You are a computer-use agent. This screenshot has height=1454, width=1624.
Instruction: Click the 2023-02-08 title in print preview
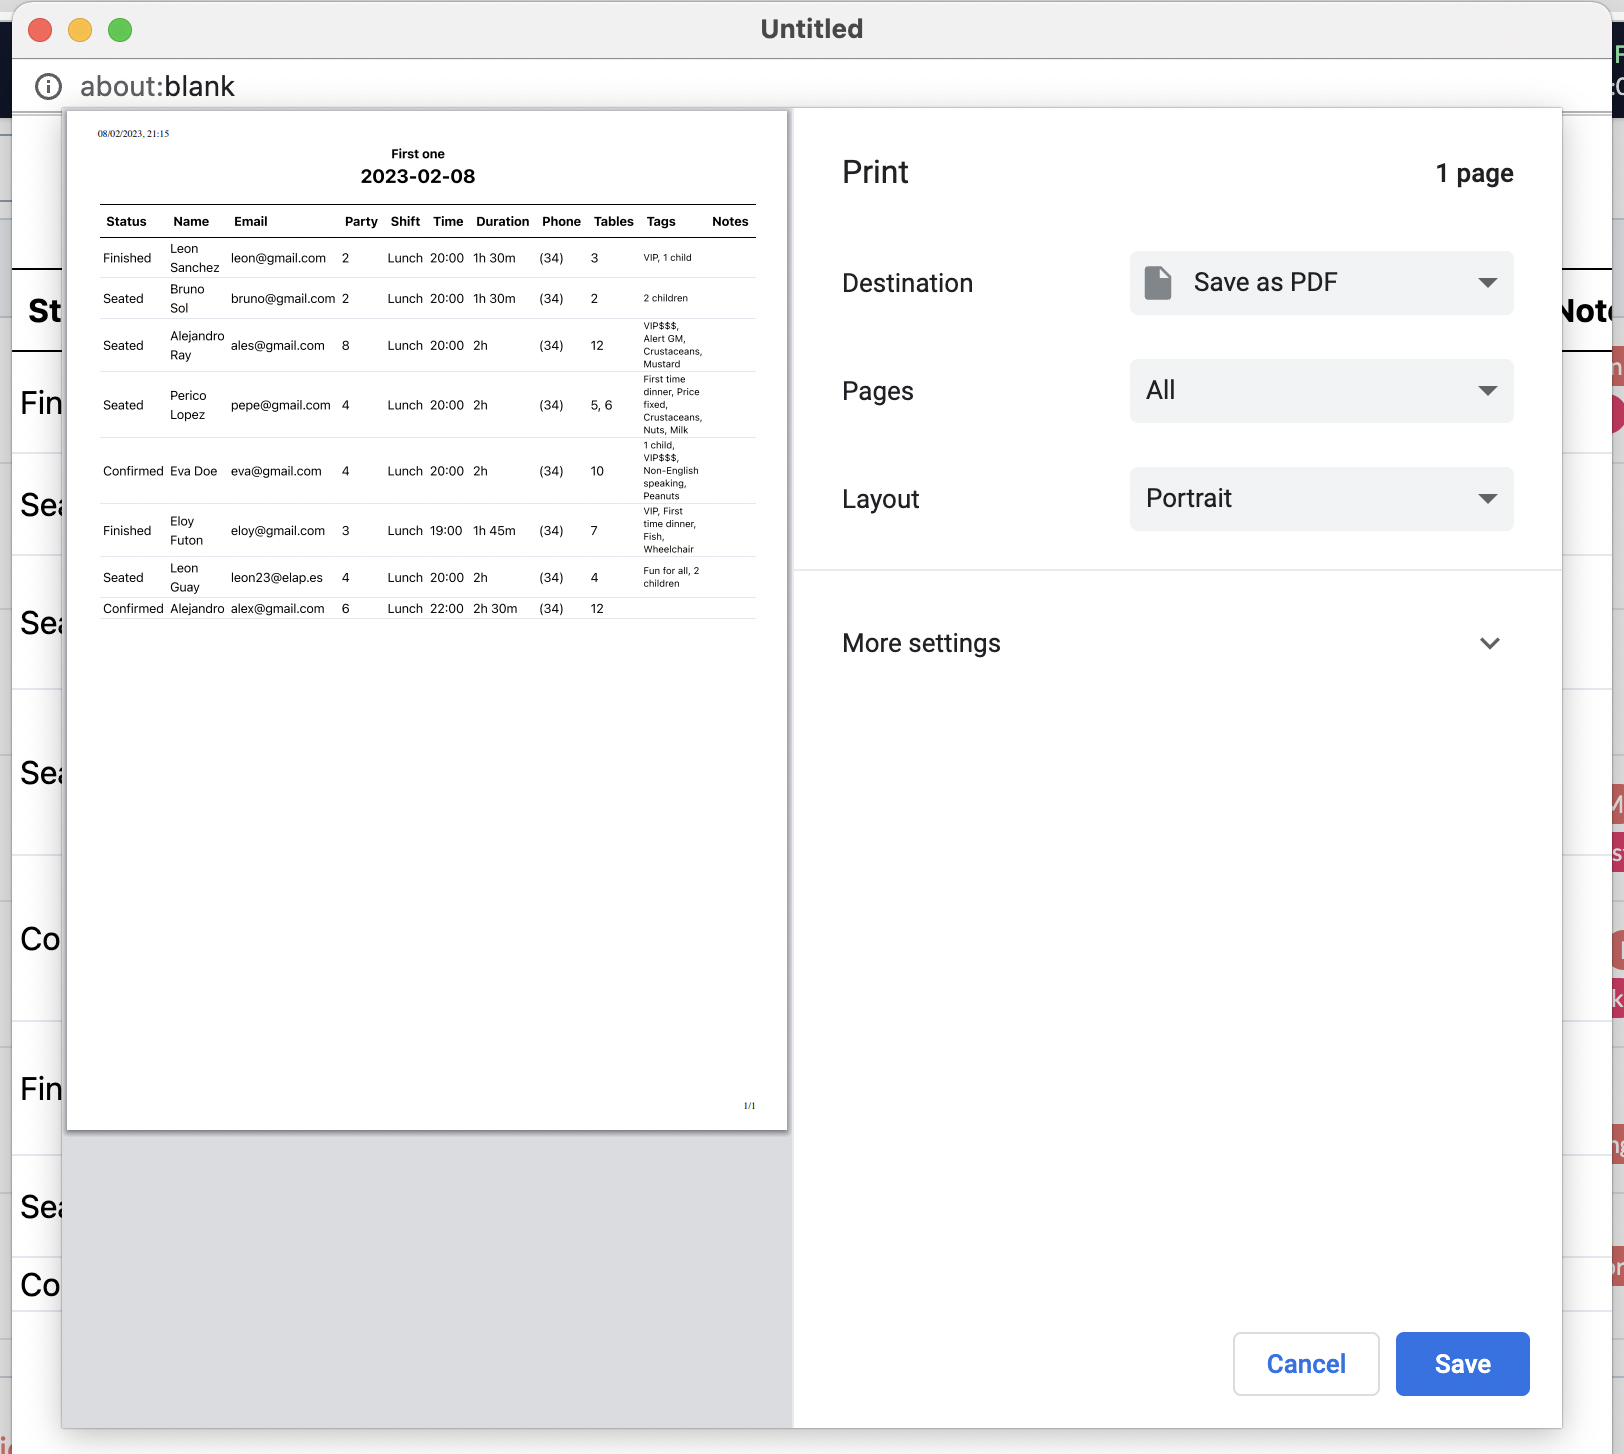click(x=417, y=177)
